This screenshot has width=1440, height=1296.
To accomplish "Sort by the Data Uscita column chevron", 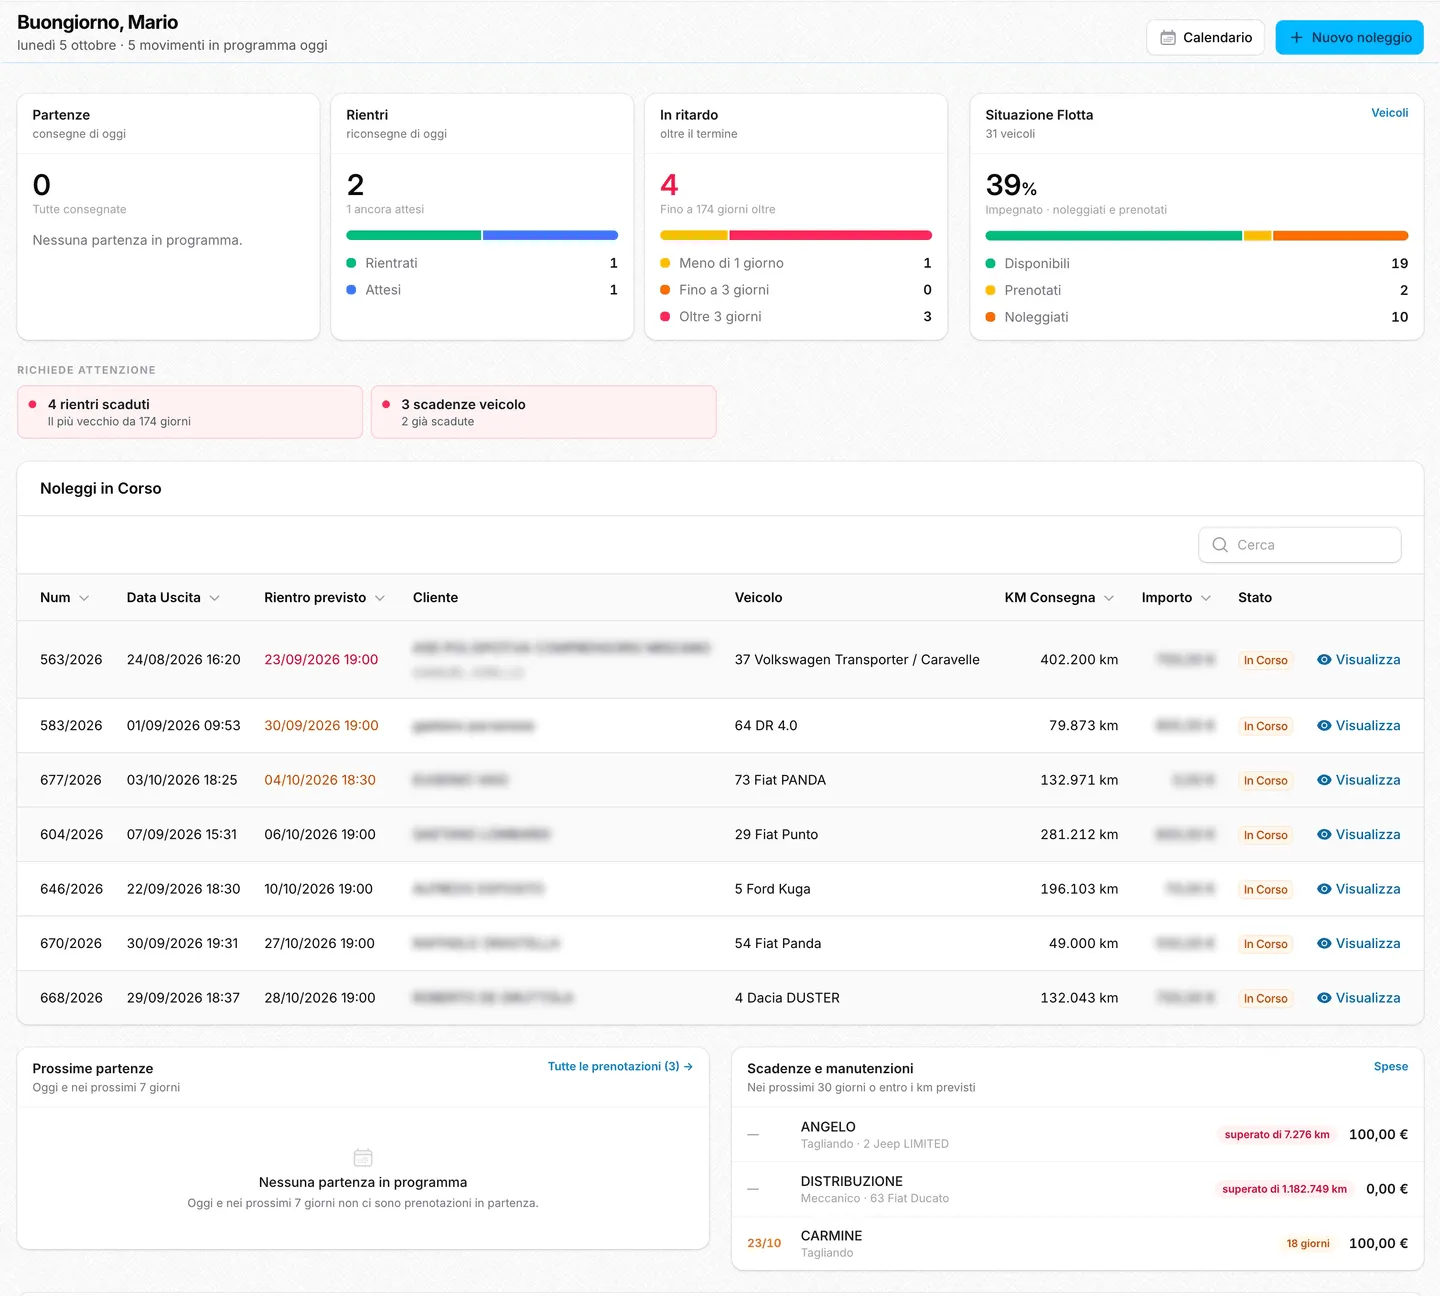I will tap(214, 598).
